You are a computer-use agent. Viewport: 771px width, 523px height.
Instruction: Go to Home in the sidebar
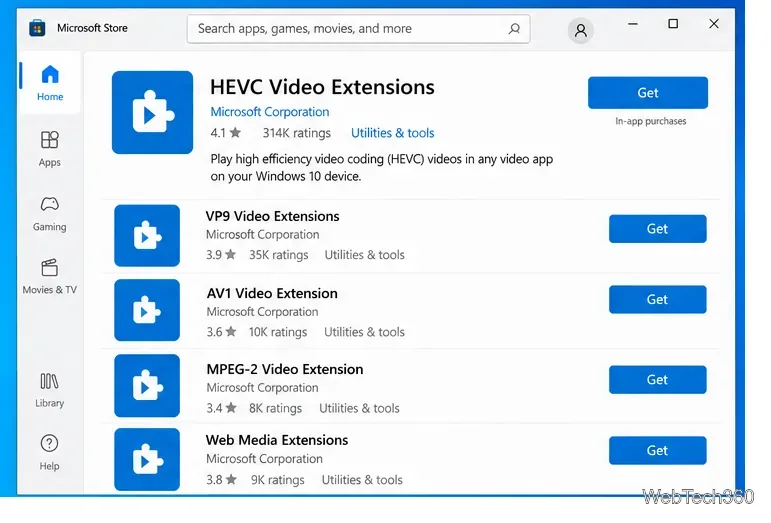[50, 83]
